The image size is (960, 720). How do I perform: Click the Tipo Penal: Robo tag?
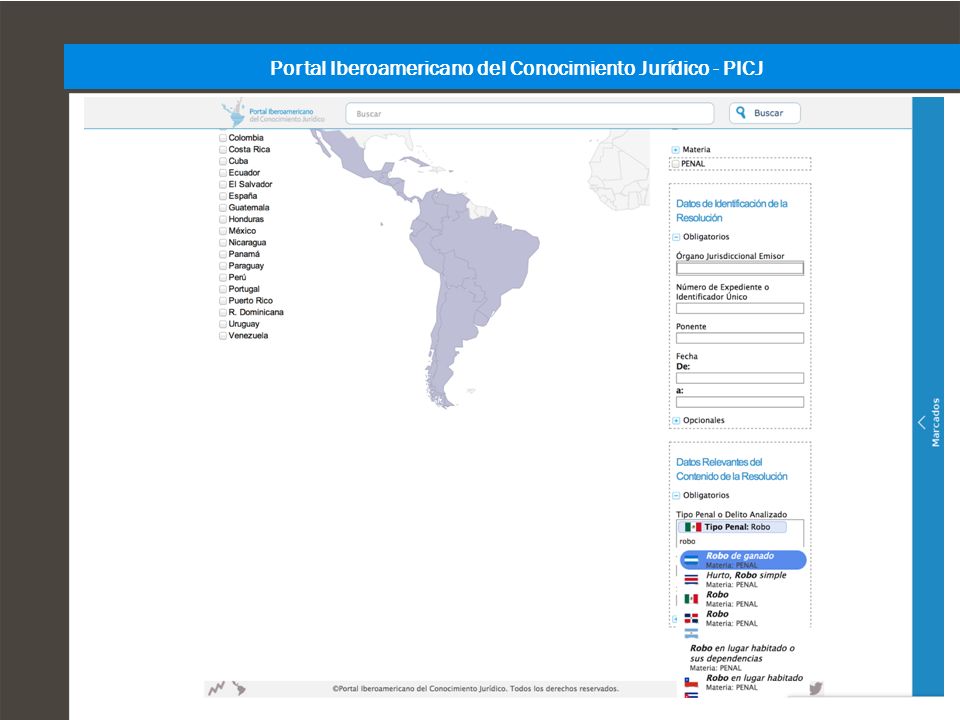[732, 527]
